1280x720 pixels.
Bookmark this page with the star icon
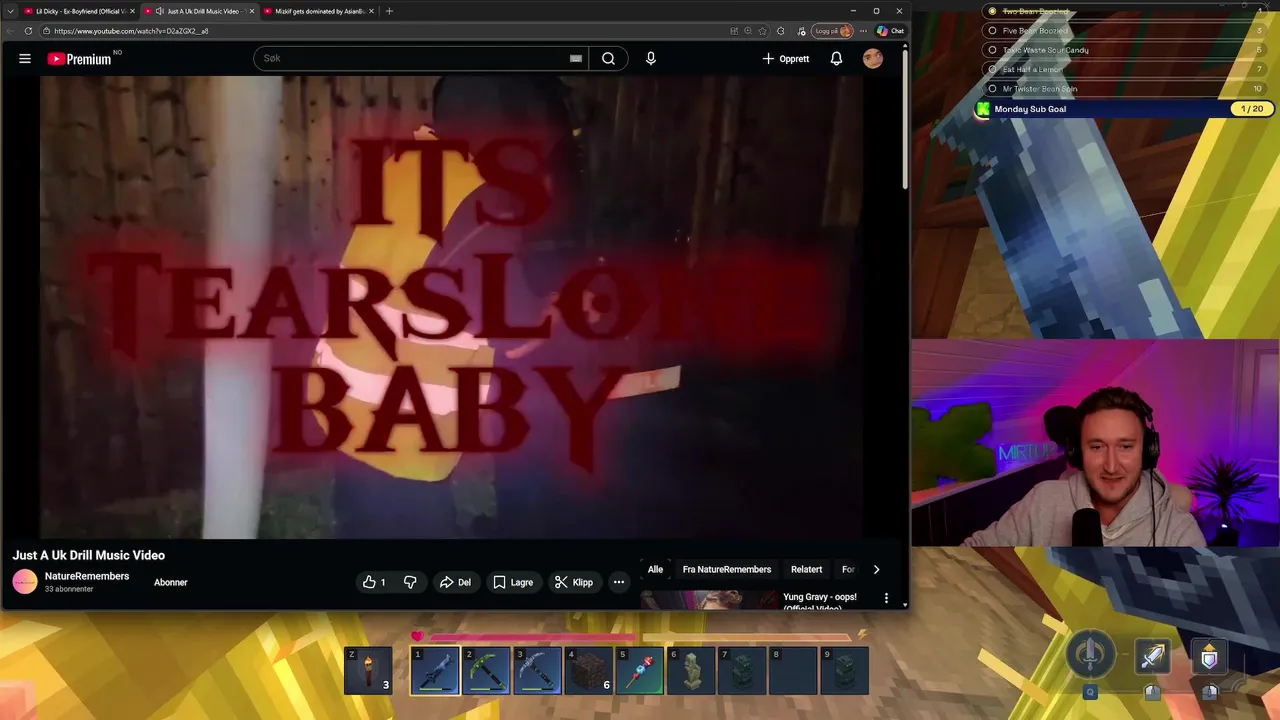[763, 31]
